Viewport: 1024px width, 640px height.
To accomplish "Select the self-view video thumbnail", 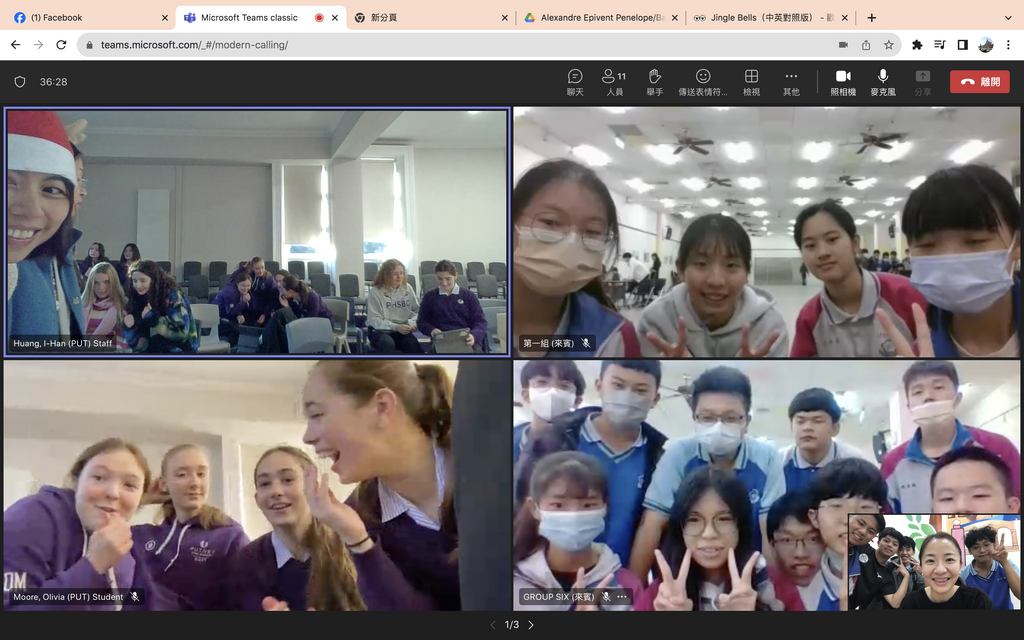I will coord(934,562).
